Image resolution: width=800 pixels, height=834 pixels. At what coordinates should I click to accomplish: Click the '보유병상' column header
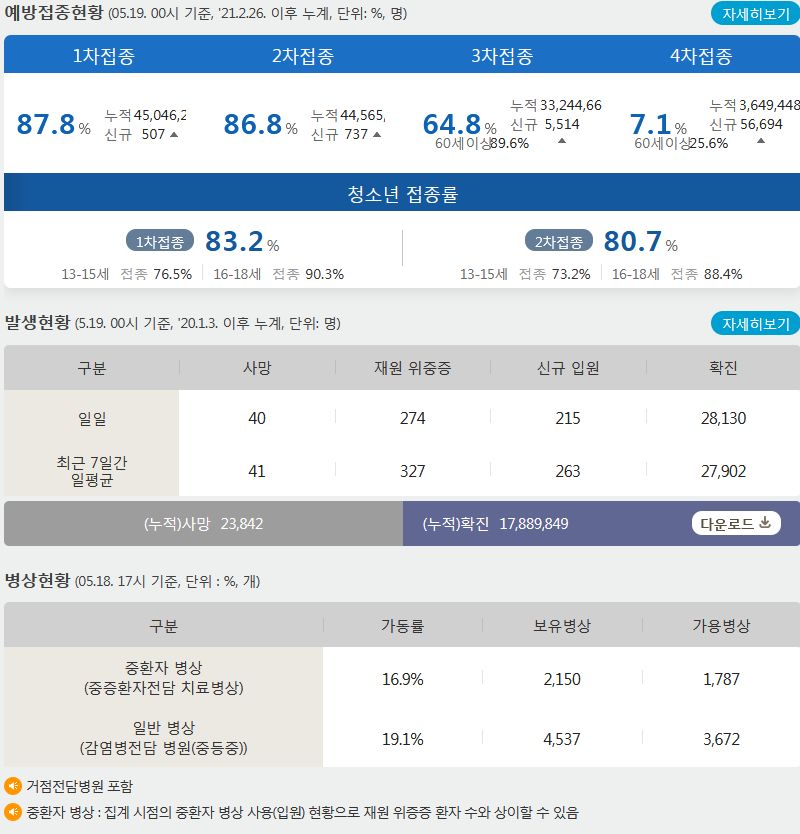click(562, 626)
